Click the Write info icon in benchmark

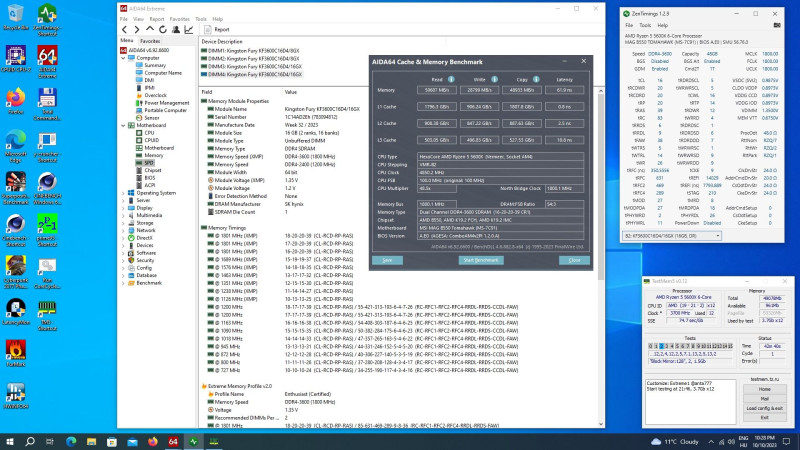[x=494, y=79]
